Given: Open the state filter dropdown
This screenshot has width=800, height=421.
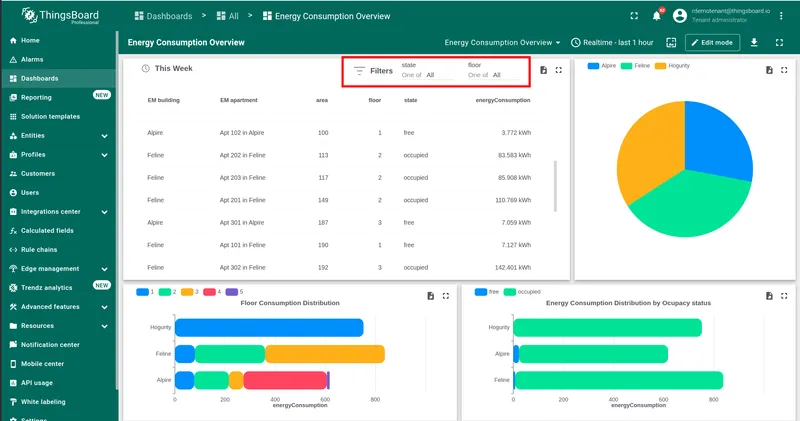Looking at the screenshot, I should pos(427,75).
